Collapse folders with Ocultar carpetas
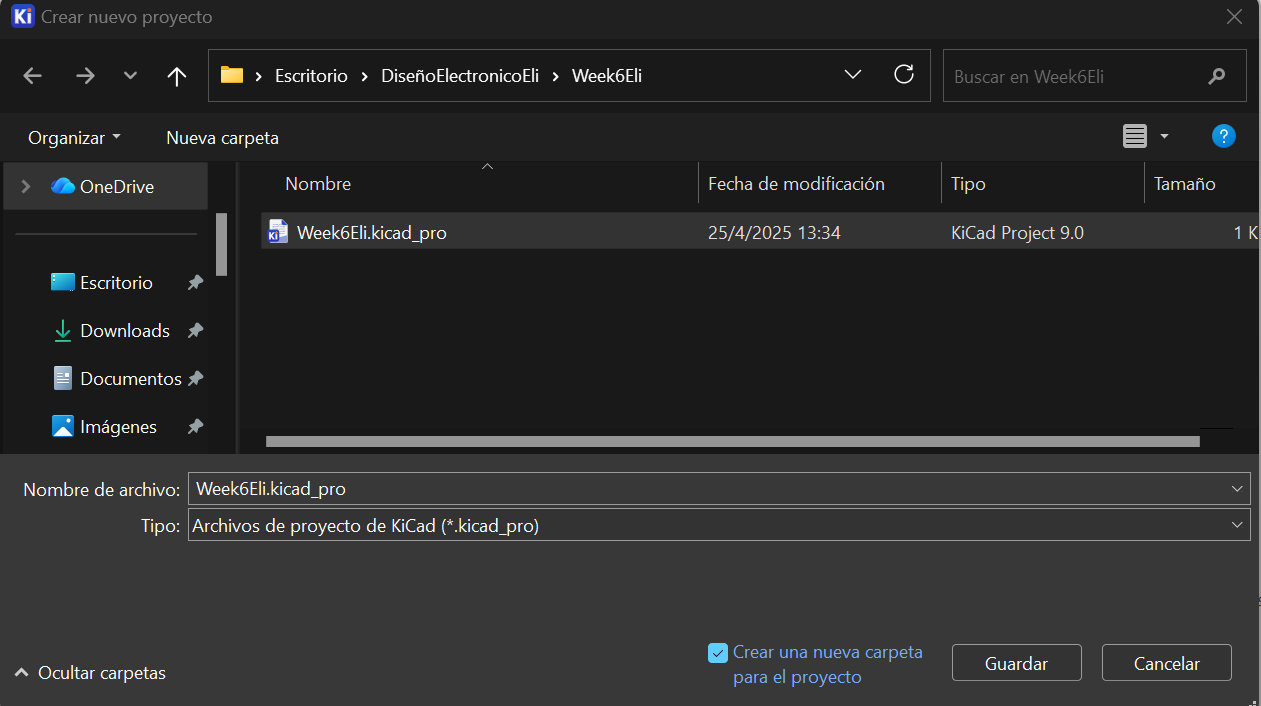 [91, 673]
